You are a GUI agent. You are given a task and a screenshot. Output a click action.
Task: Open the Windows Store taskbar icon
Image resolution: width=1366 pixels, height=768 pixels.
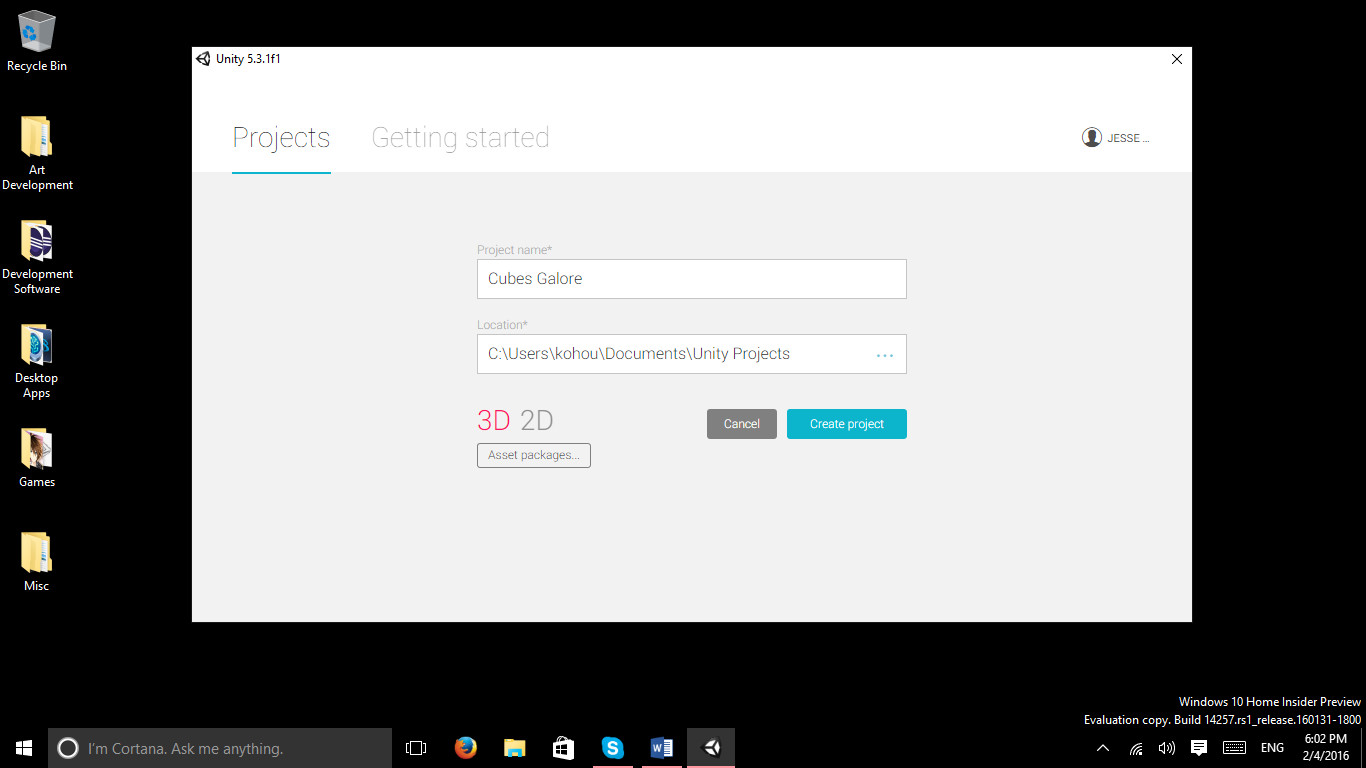coord(563,748)
